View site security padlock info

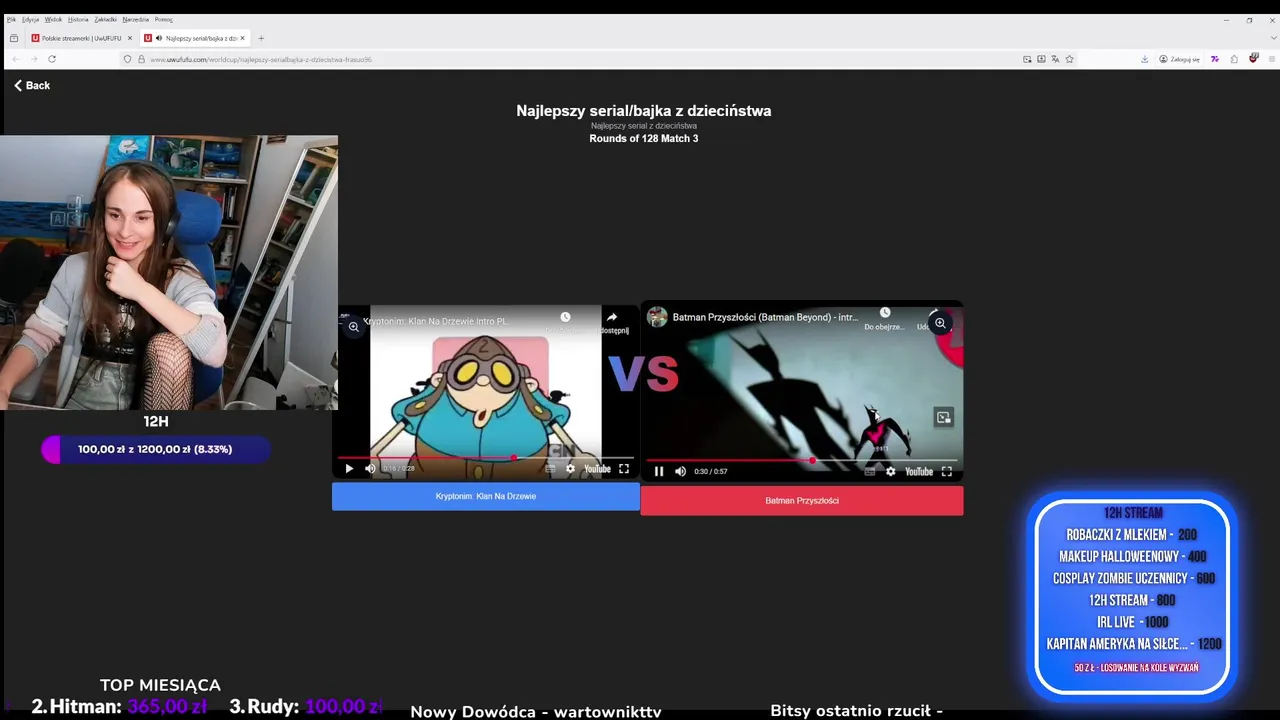[141, 59]
